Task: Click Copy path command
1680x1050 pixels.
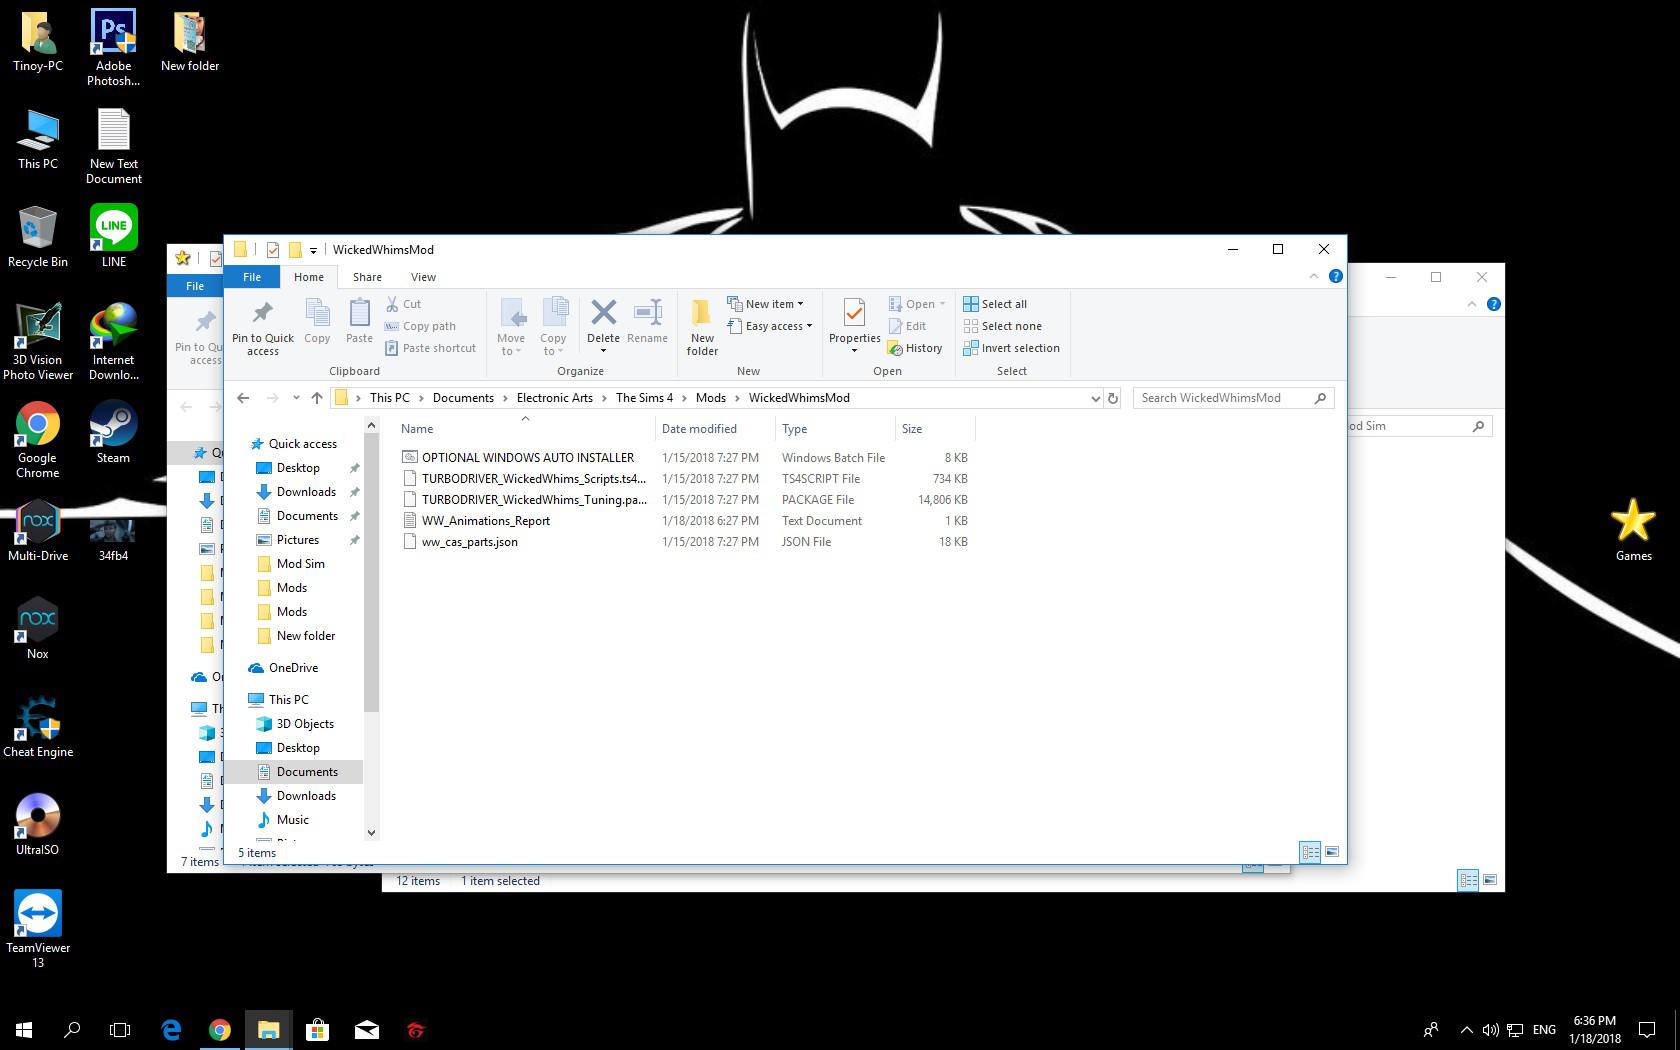Action: click(x=421, y=326)
